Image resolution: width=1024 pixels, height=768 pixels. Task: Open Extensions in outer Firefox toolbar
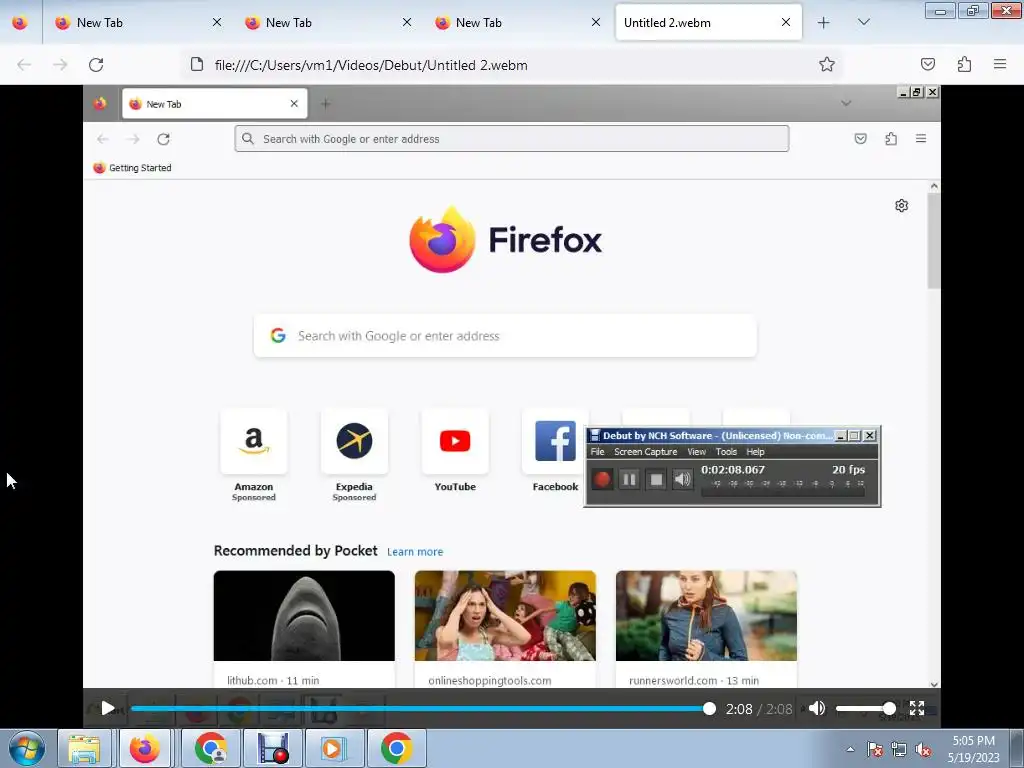click(x=964, y=64)
